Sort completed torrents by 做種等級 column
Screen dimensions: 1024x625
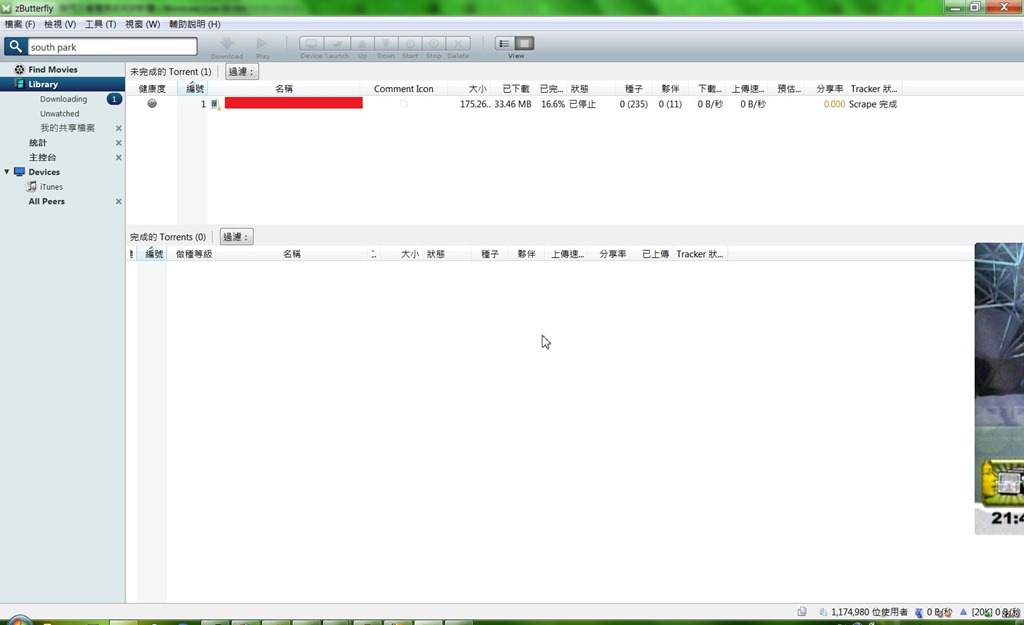pos(194,254)
